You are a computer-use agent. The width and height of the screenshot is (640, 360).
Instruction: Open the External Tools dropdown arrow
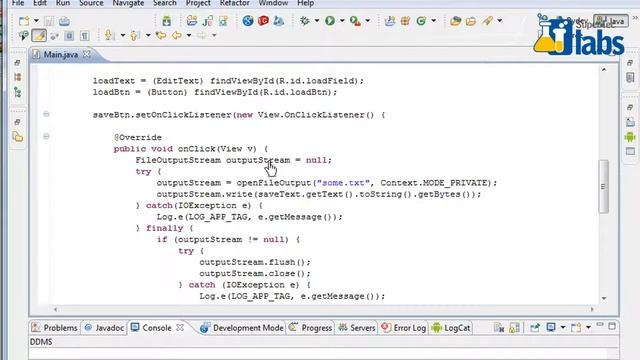[367, 20]
